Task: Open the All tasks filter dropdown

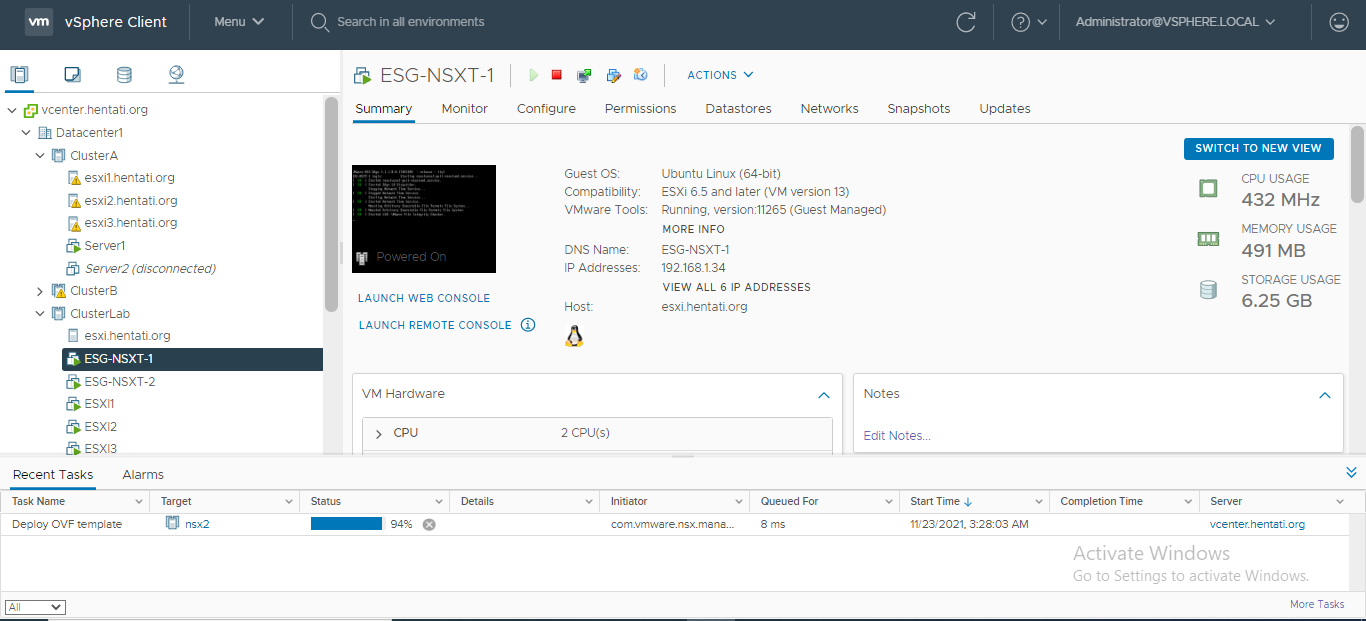Action: click(35, 607)
